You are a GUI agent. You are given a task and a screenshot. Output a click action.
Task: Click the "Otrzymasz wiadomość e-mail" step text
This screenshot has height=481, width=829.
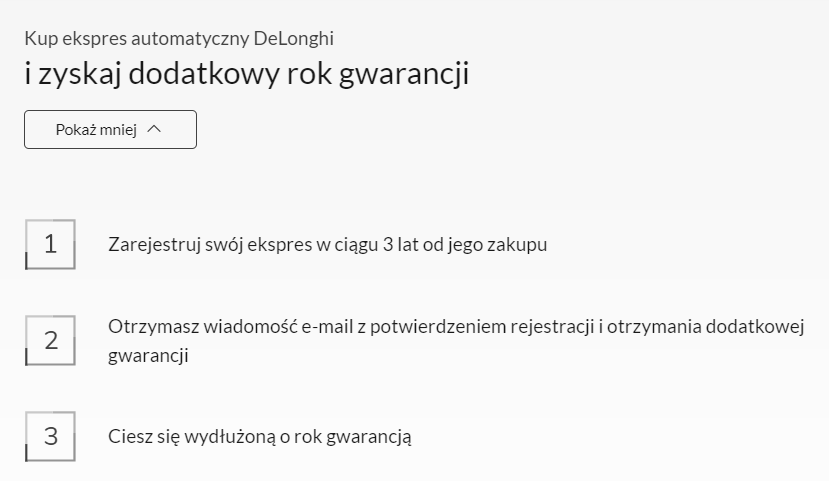tap(456, 341)
